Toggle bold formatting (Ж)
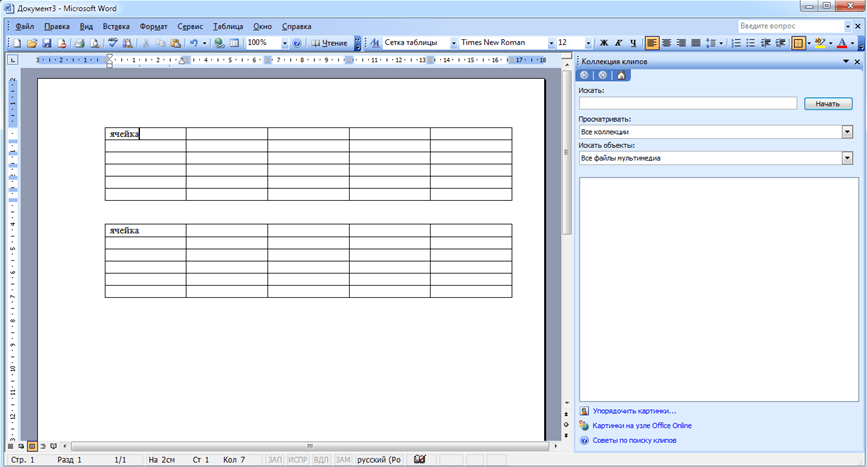The width and height of the screenshot is (867, 467). click(x=604, y=44)
